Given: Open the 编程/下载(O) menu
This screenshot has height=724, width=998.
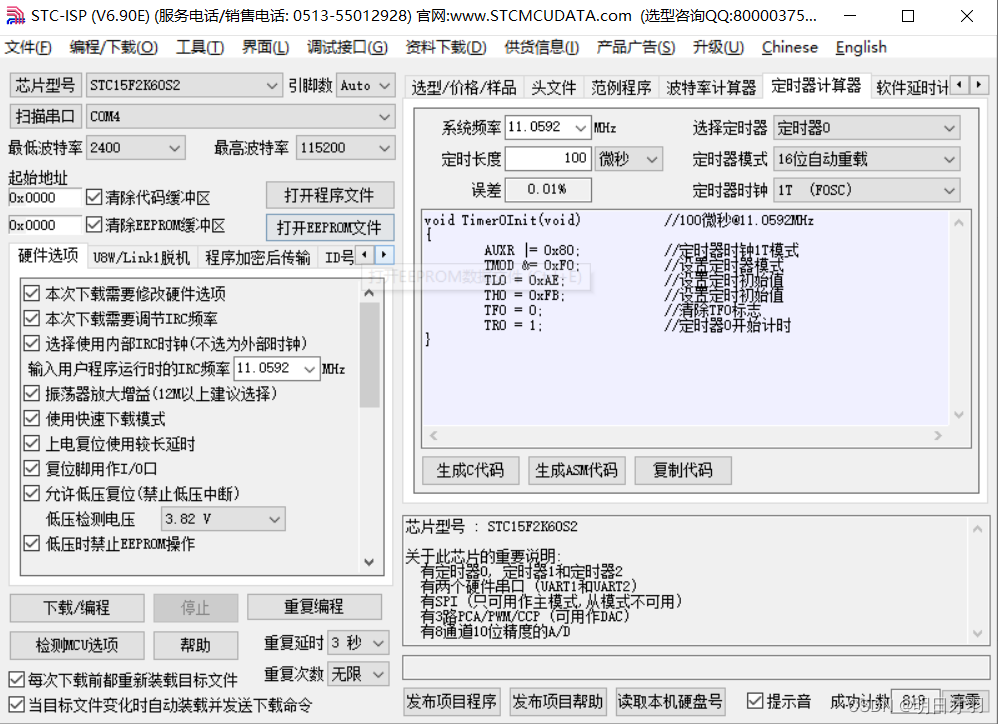Looking at the screenshot, I should pos(113,47).
